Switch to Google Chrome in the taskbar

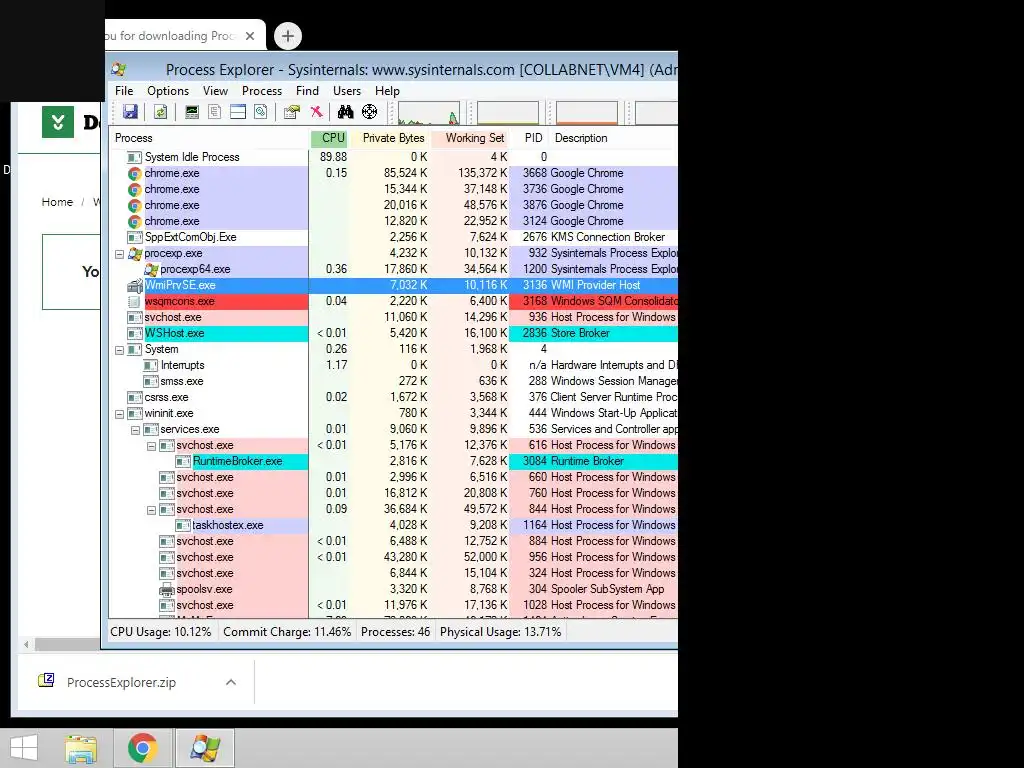(142, 748)
